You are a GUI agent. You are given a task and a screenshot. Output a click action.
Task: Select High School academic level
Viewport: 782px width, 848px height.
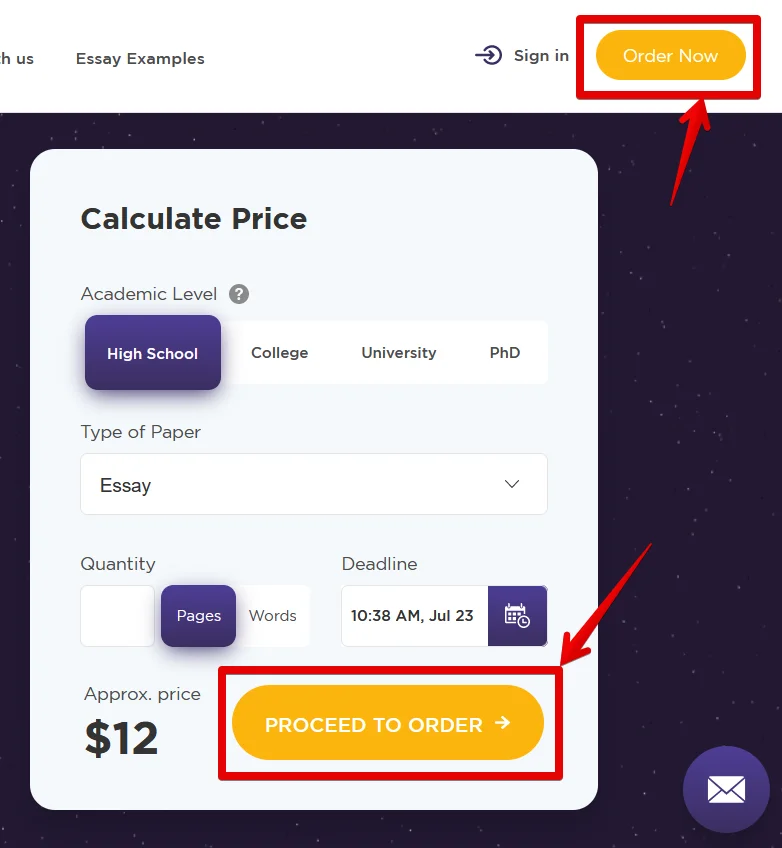click(153, 353)
